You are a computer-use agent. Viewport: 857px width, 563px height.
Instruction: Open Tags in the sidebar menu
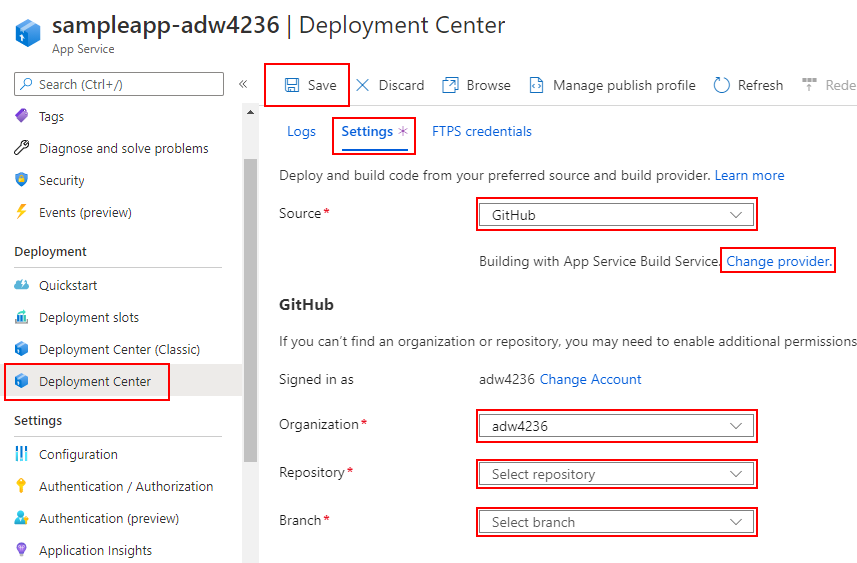(51, 116)
